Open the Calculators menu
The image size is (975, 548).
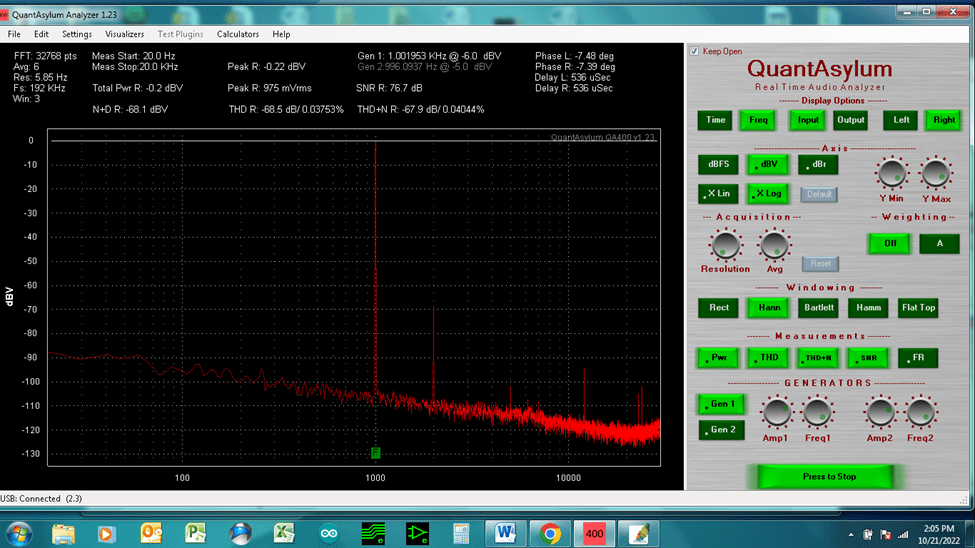pos(238,34)
